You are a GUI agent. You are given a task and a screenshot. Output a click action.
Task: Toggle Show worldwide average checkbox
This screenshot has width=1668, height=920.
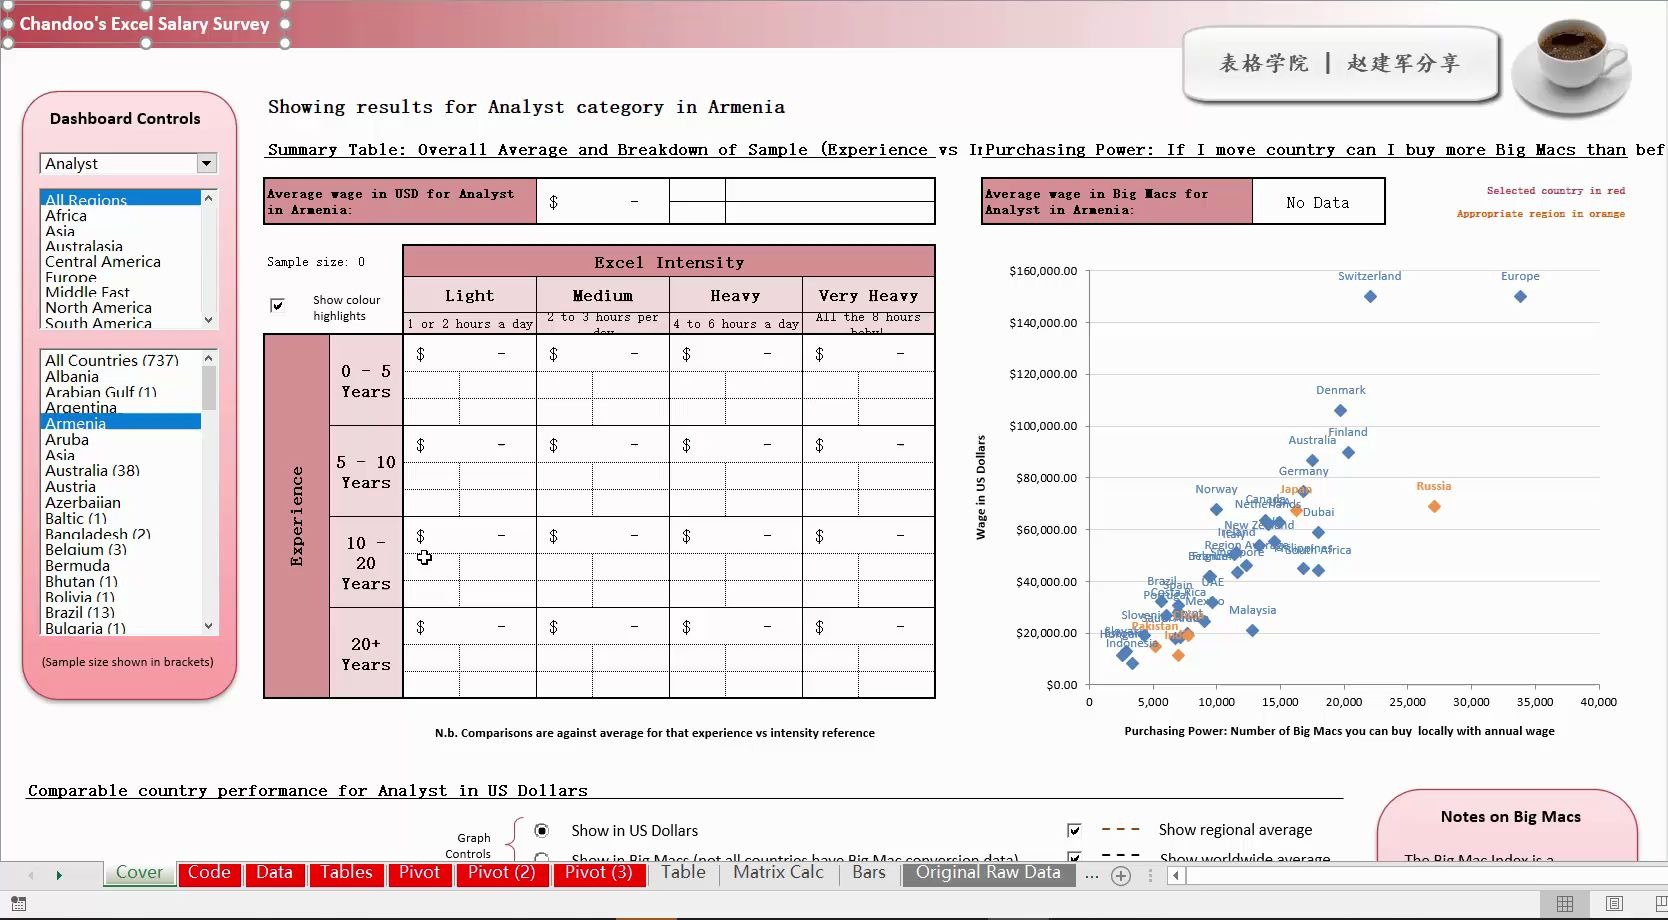(x=1074, y=857)
